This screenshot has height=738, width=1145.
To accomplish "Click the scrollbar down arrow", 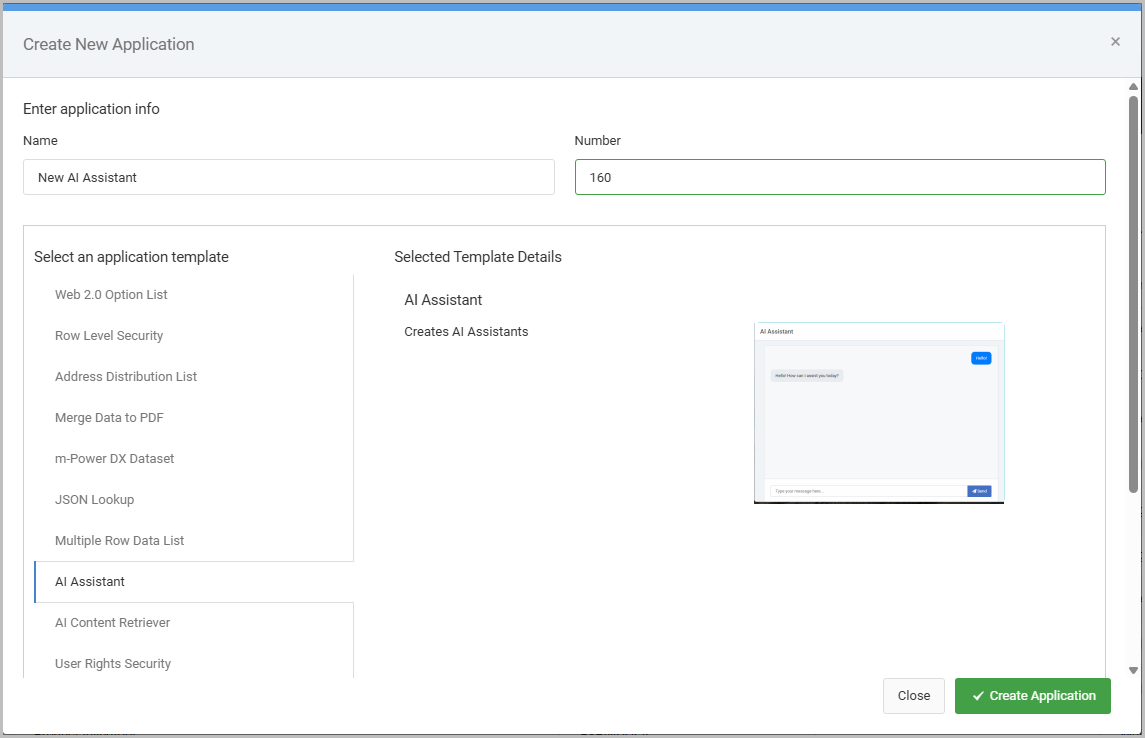I will tap(1133, 670).
